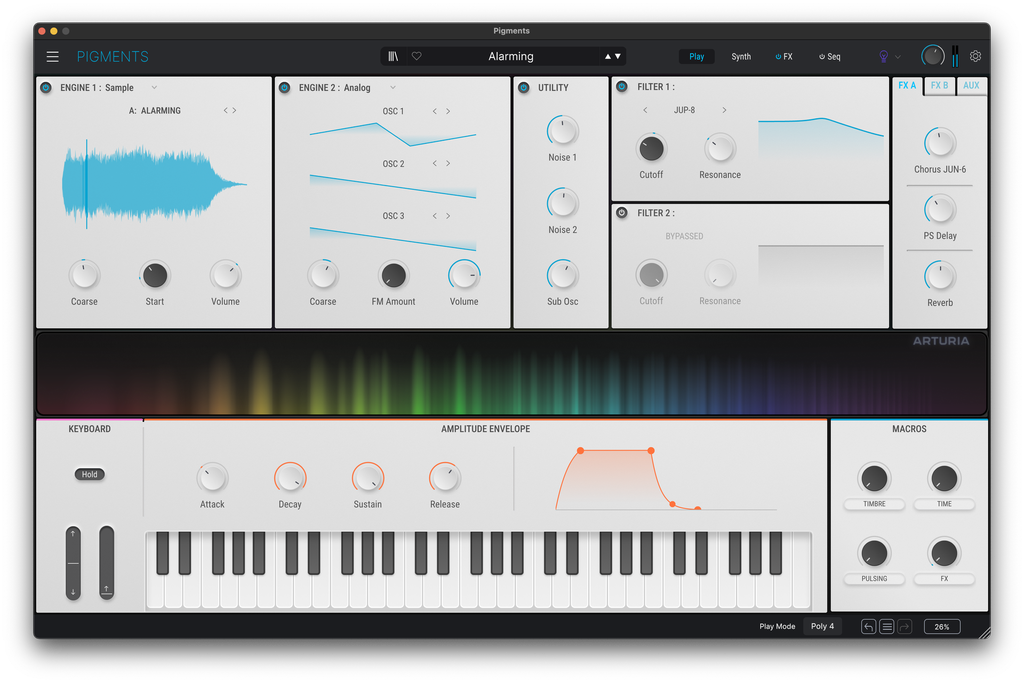Click the master volume knob
This screenshot has width=1024, height=683.
click(933, 56)
